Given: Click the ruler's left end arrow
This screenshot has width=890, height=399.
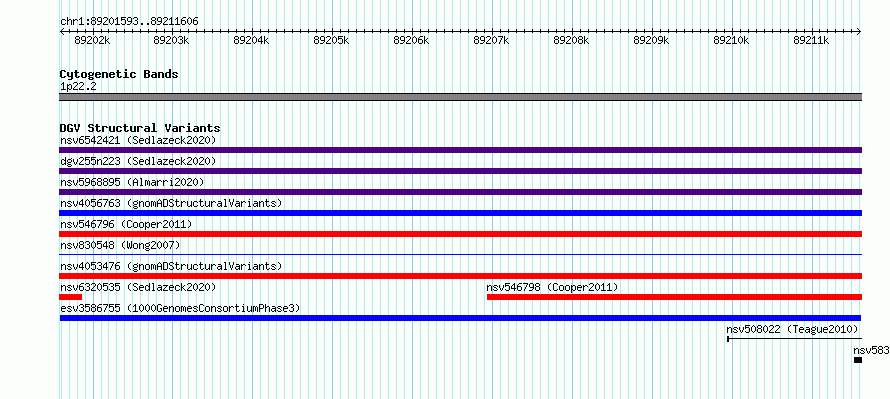Looking at the screenshot, I should click(x=62, y=32).
